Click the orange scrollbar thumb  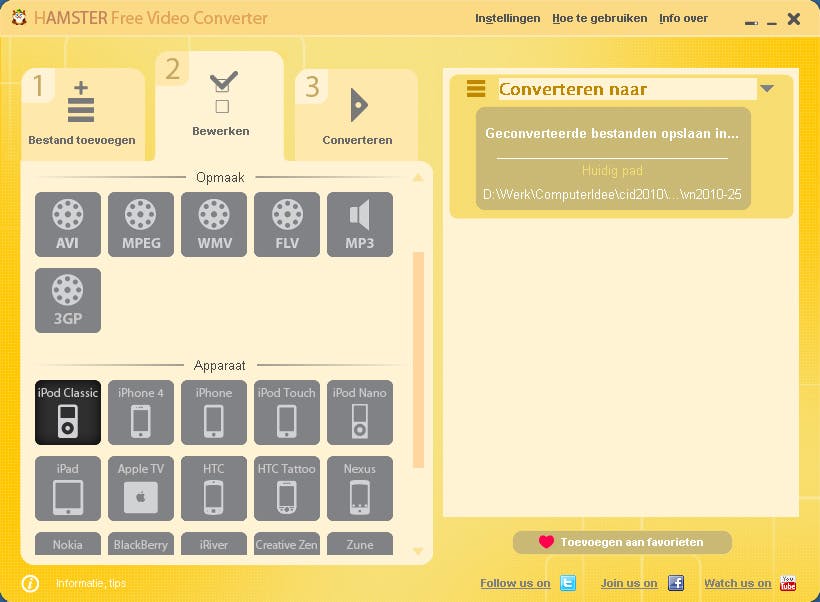point(418,360)
